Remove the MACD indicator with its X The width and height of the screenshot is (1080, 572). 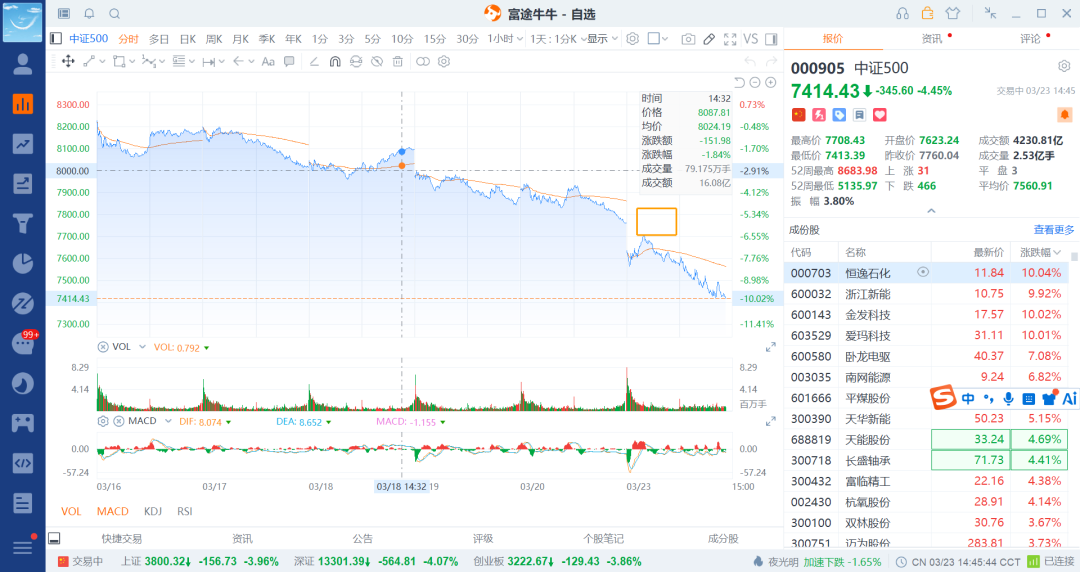pyautogui.click(x=118, y=421)
